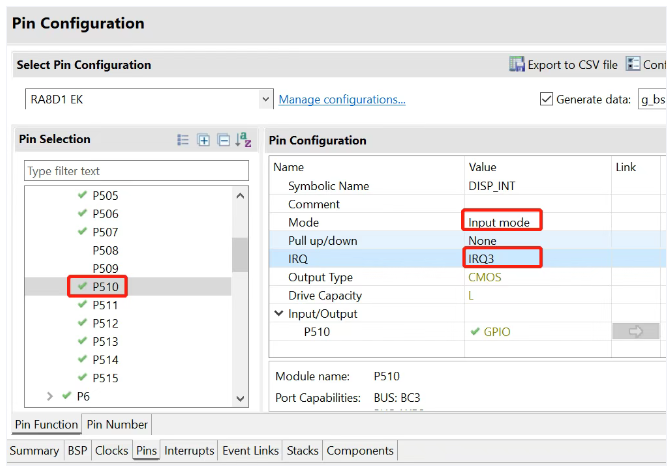670x473 pixels.
Task: Click the sort alphabetically icon in Pin Selection
Action: pos(243,139)
